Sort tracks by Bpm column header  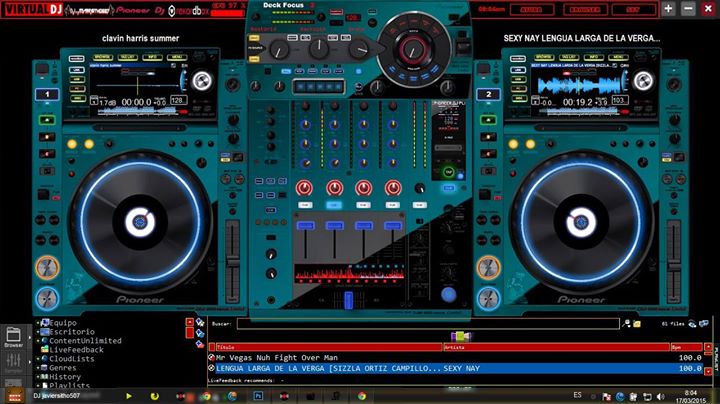tap(686, 348)
